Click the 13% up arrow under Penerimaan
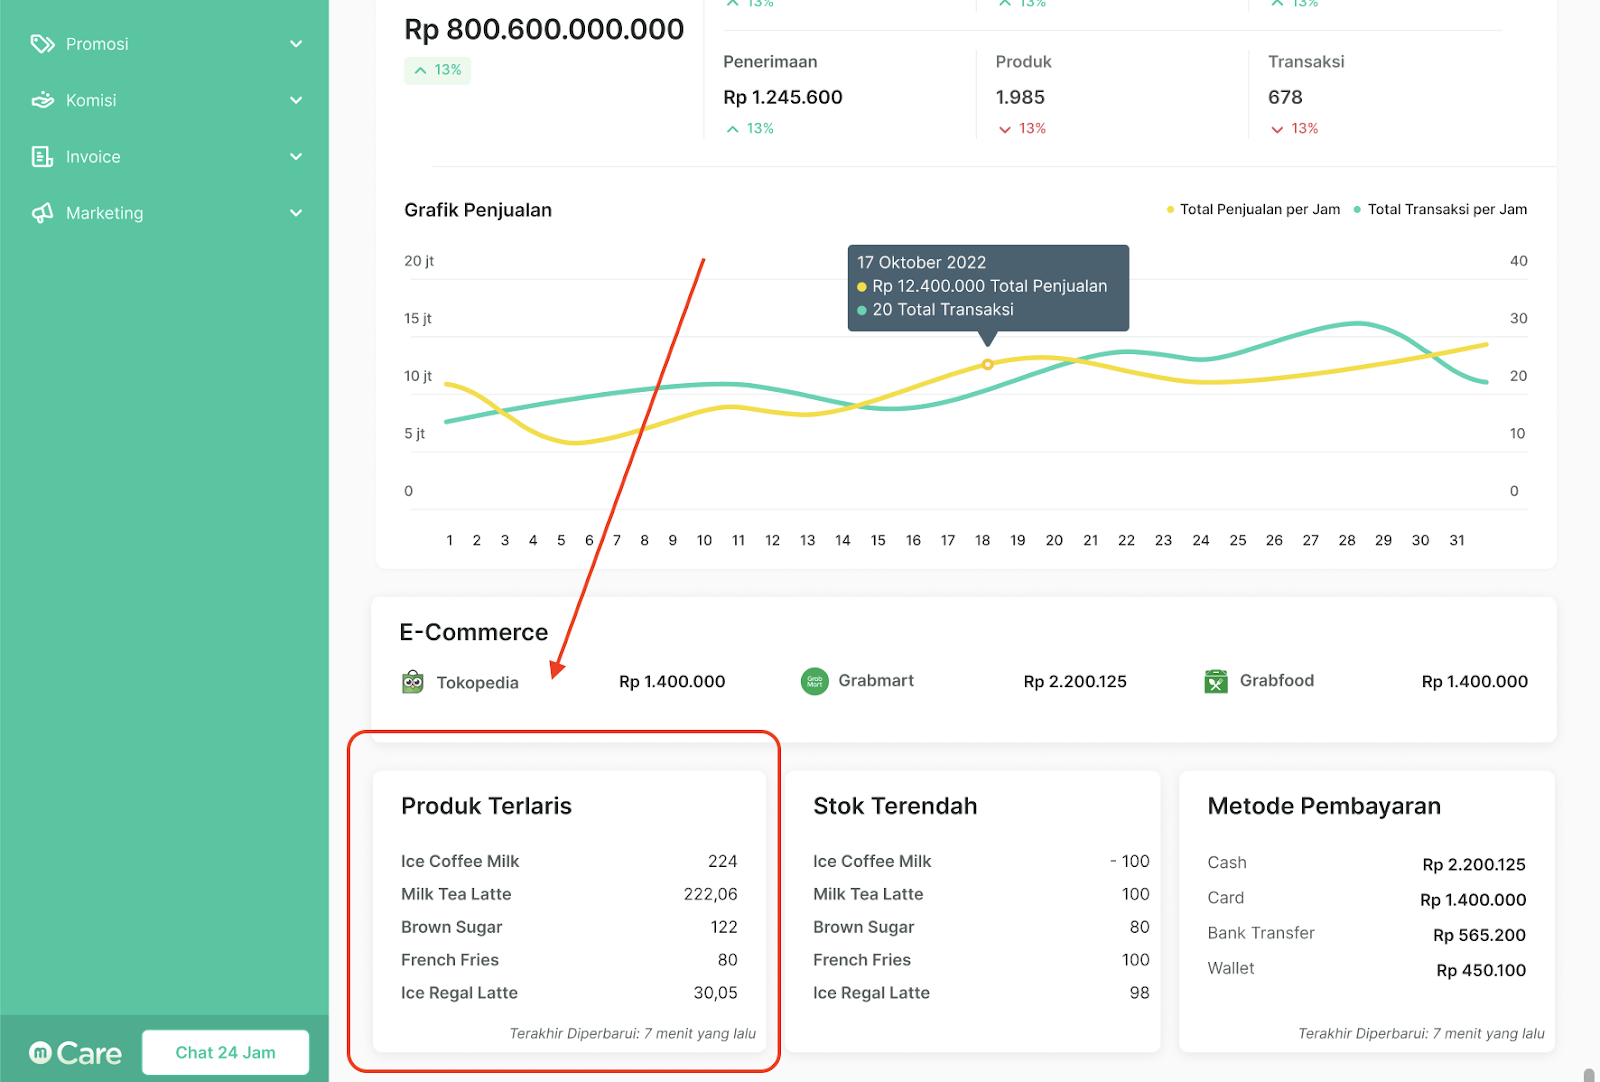 coord(733,129)
